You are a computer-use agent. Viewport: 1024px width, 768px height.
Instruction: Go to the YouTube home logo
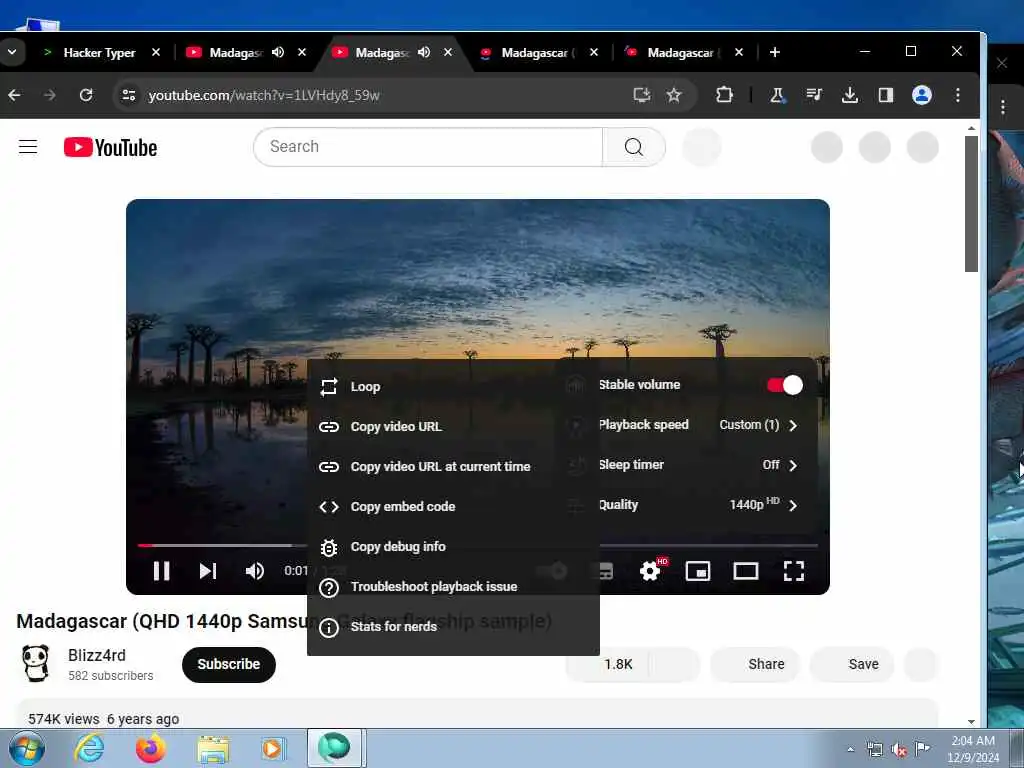[110, 148]
